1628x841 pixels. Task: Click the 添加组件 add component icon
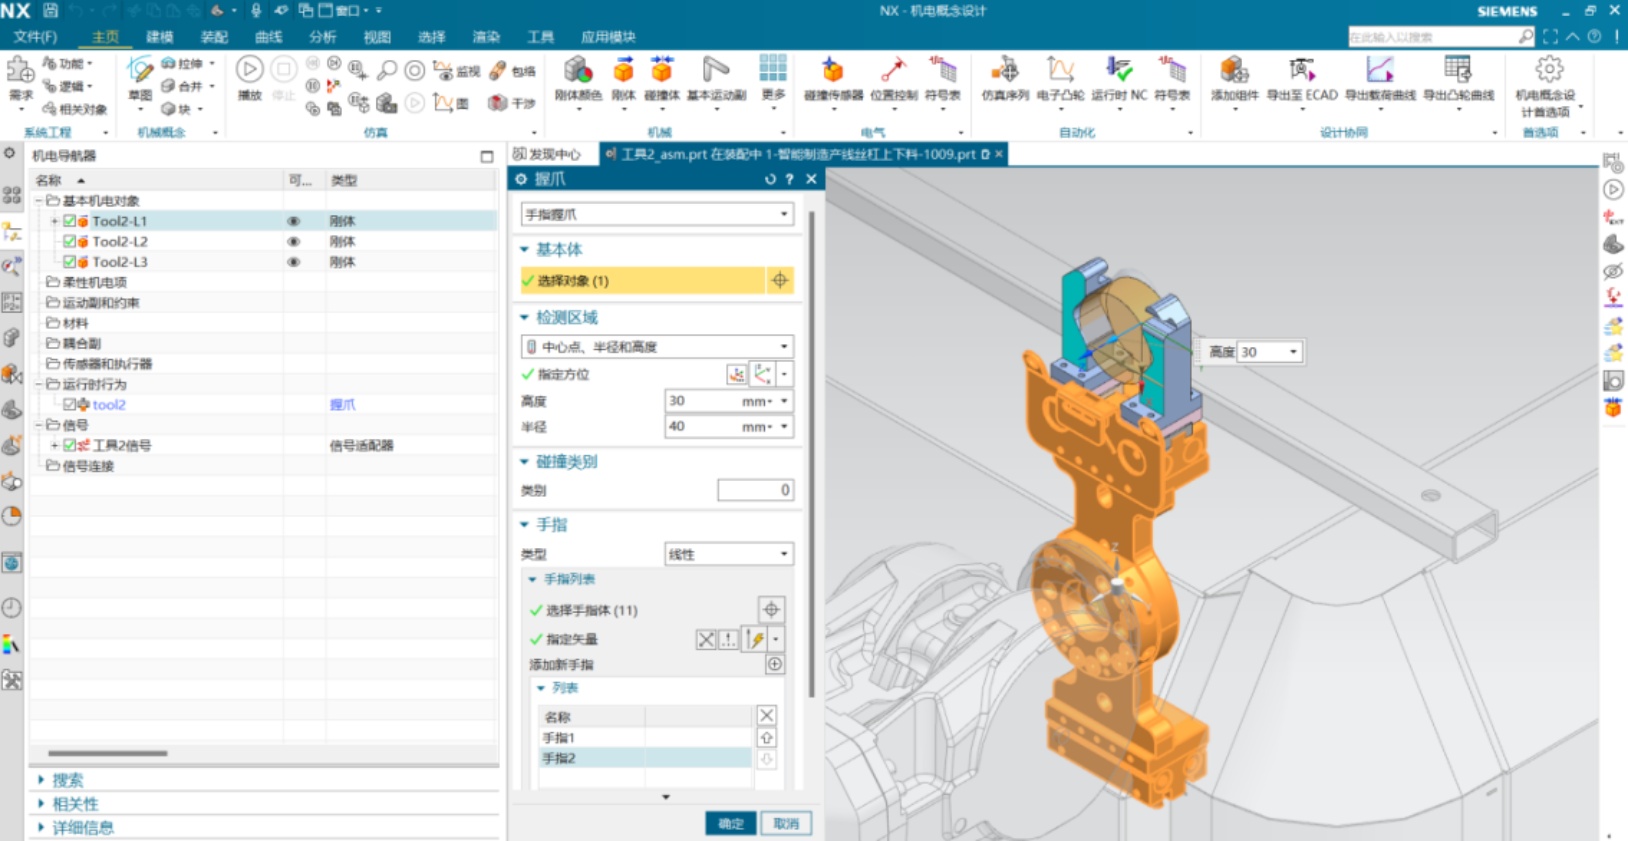1234,72
